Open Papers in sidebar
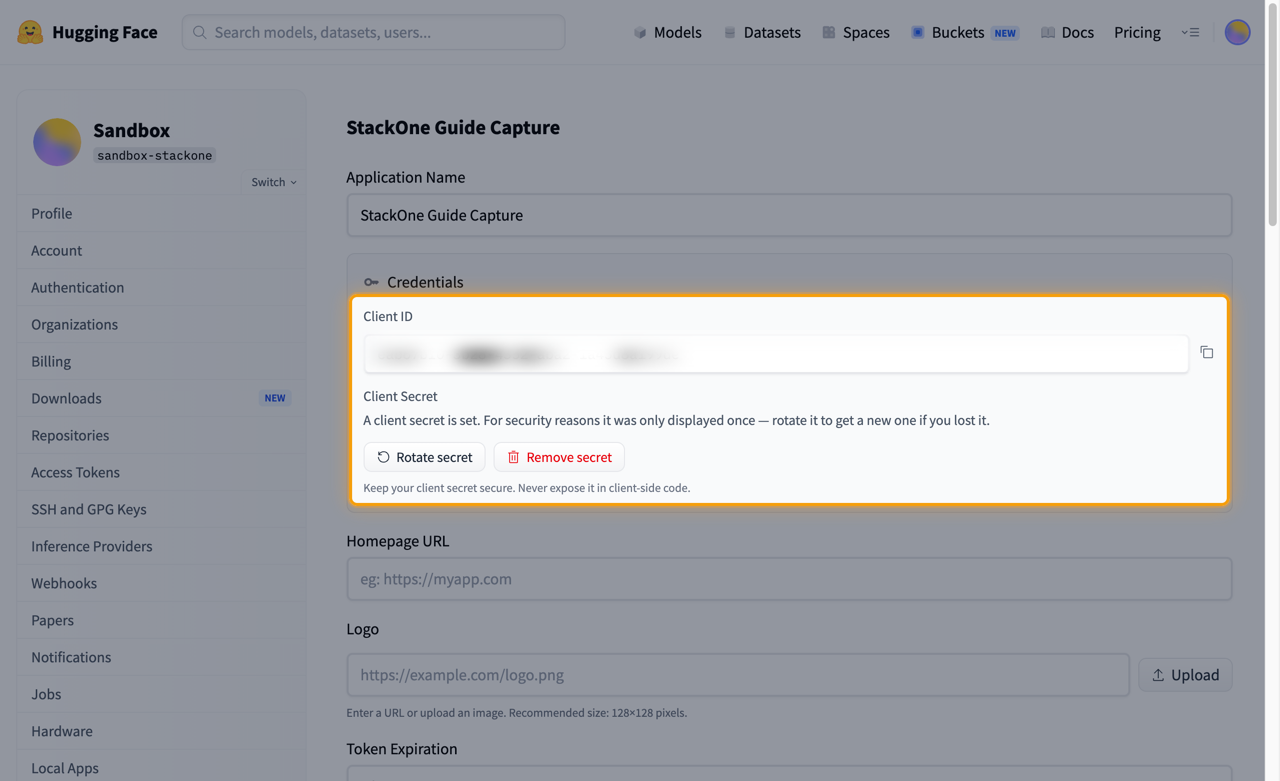Screen dimensions: 1280x781 point(161,620)
